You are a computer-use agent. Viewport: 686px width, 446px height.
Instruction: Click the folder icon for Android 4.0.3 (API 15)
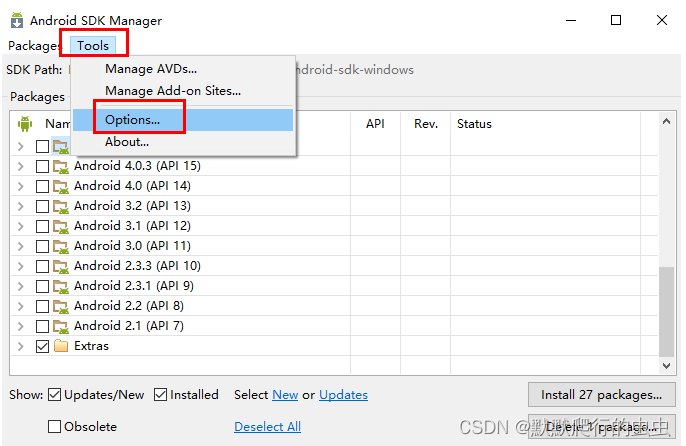click(x=61, y=166)
